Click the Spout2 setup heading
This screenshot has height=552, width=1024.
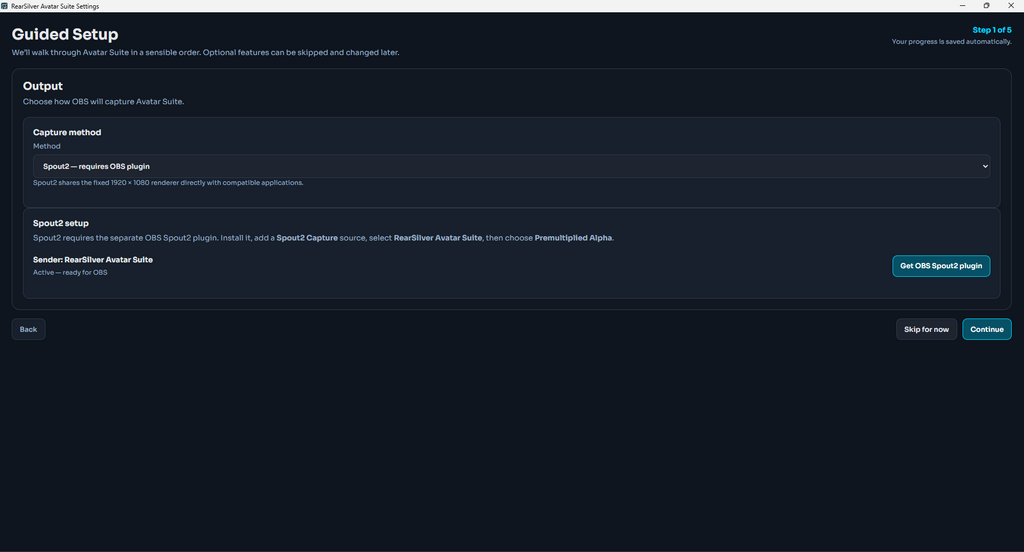(x=61, y=223)
